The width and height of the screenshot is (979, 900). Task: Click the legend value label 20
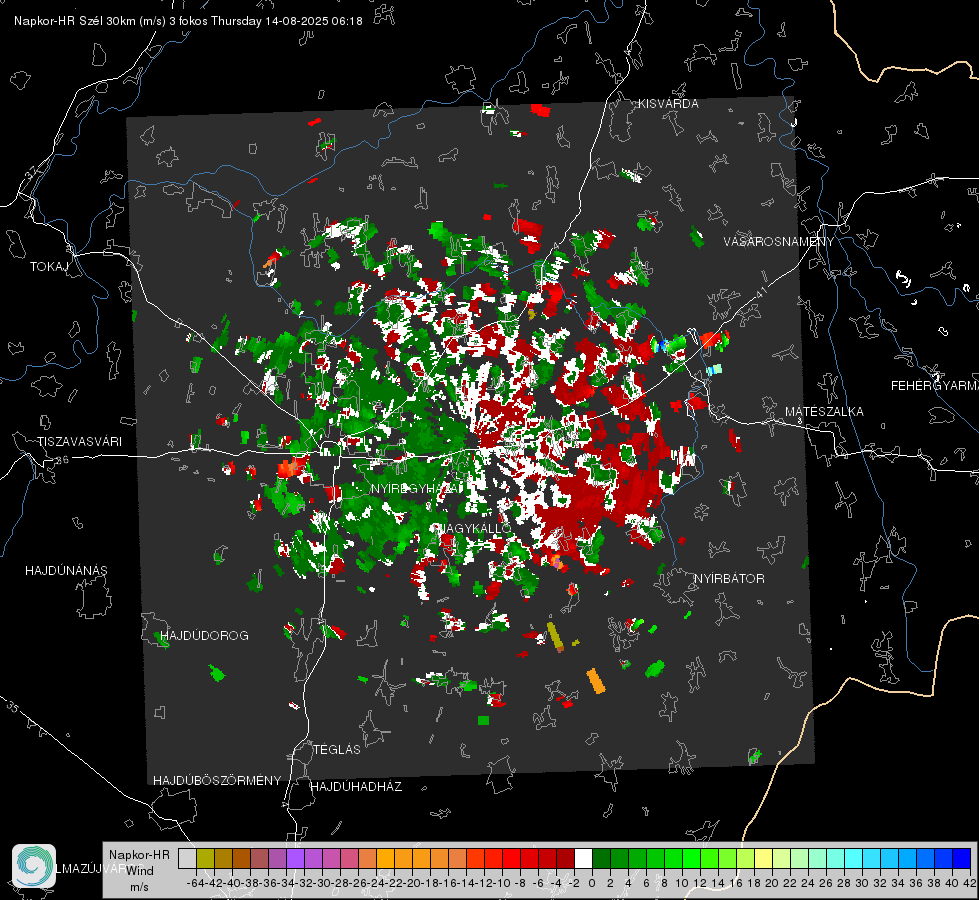click(772, 883)
